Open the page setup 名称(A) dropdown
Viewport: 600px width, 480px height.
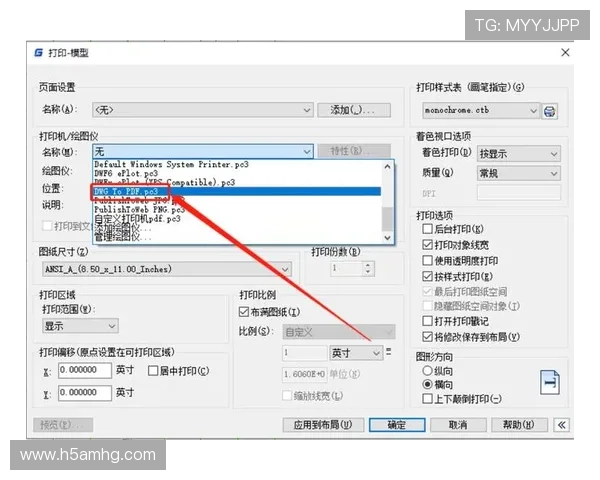203,110
